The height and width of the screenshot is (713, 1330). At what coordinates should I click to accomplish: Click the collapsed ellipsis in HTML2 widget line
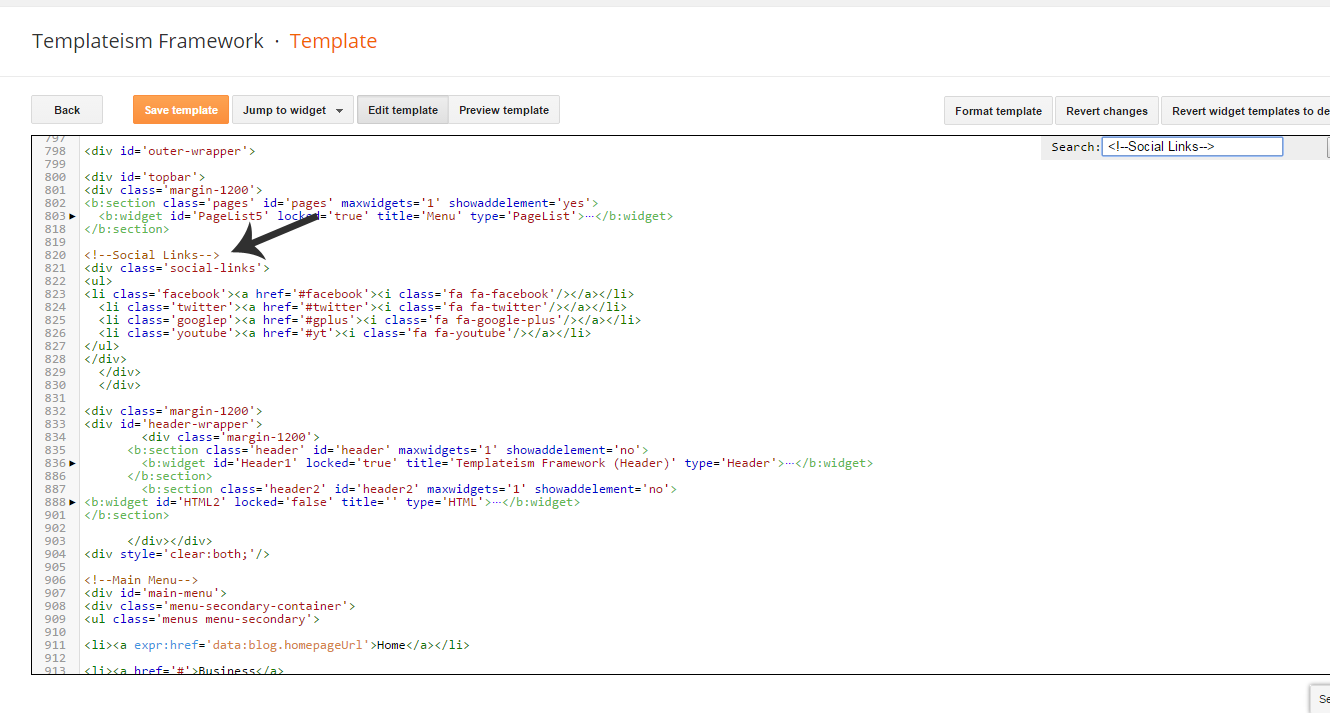[498, 502]
